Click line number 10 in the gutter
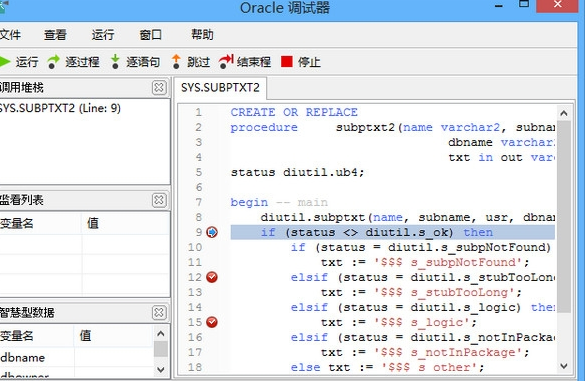Viewport: 587px width, 381px height. 195,247
